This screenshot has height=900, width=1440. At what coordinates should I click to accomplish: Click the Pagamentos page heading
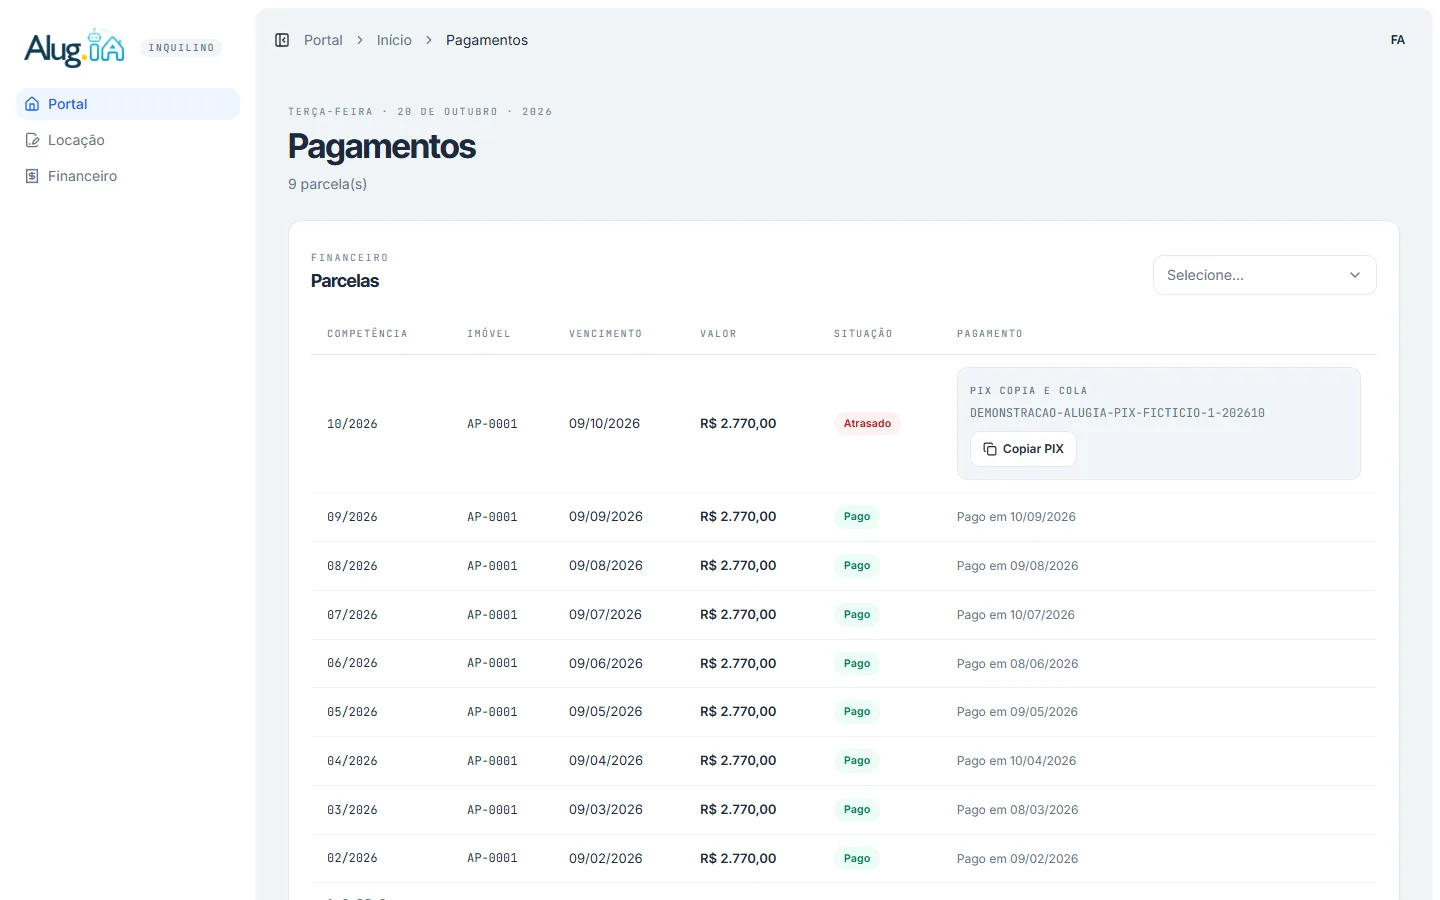pos(382,146)
